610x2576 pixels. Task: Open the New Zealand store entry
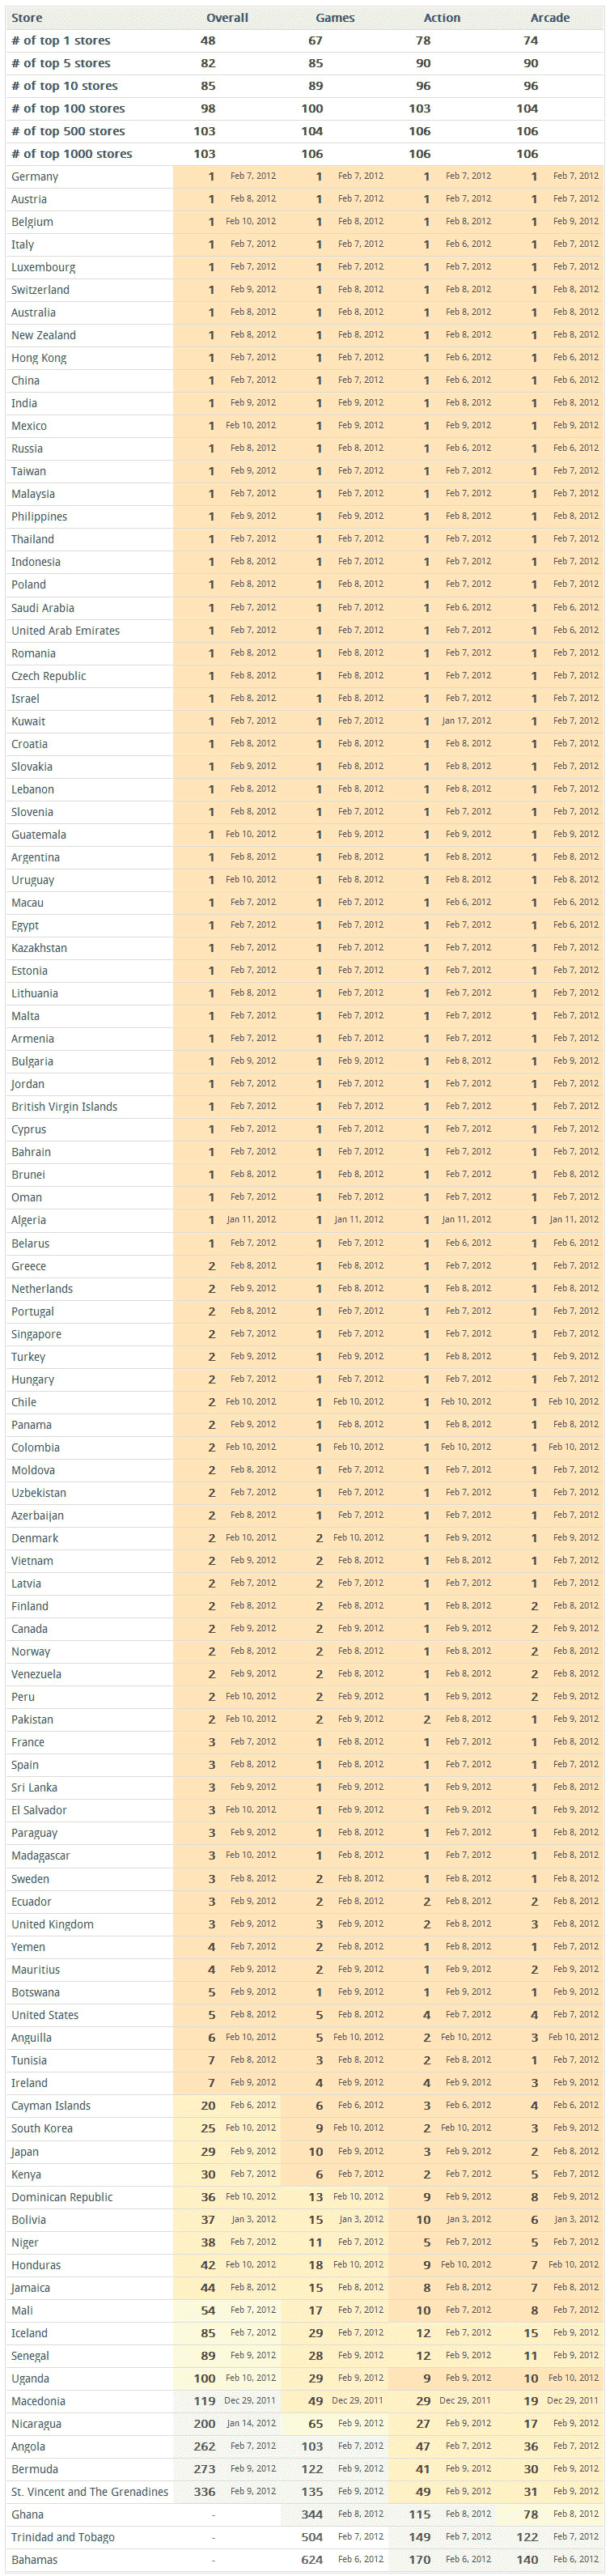[x=44, y=335]
